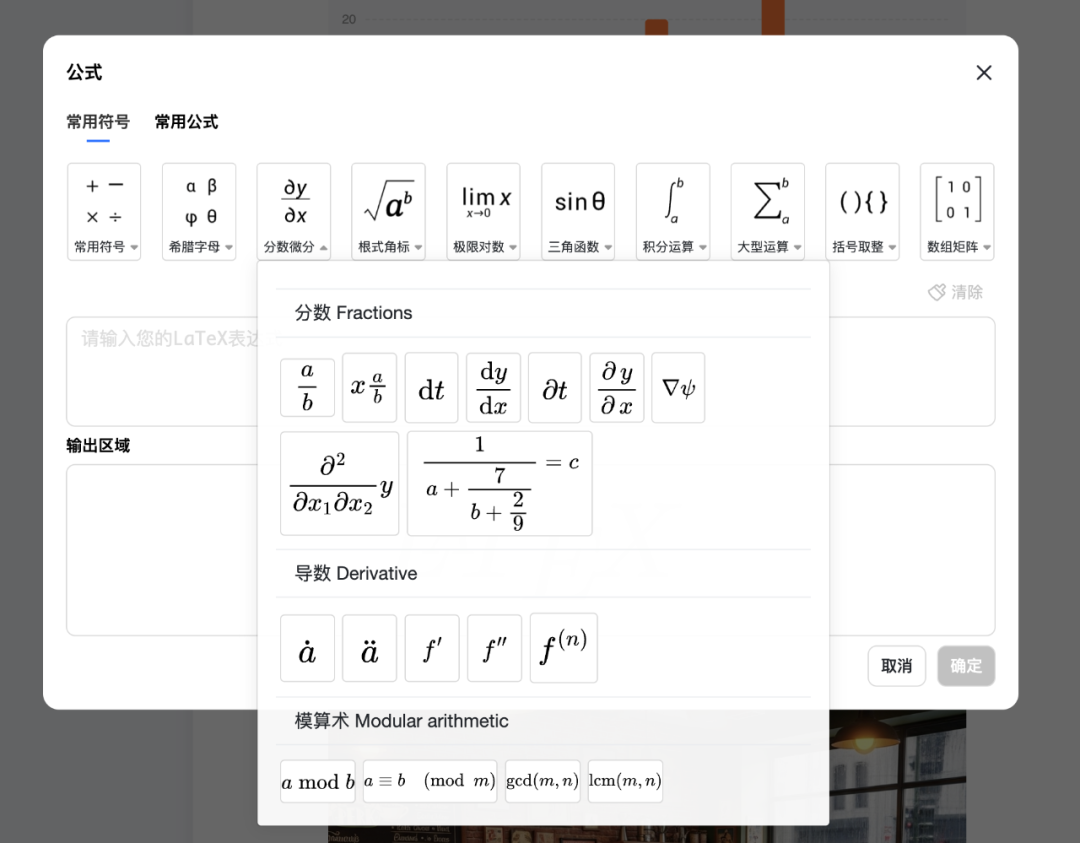
Task: Insert the f double prime symbol
Action: (494, 648)
